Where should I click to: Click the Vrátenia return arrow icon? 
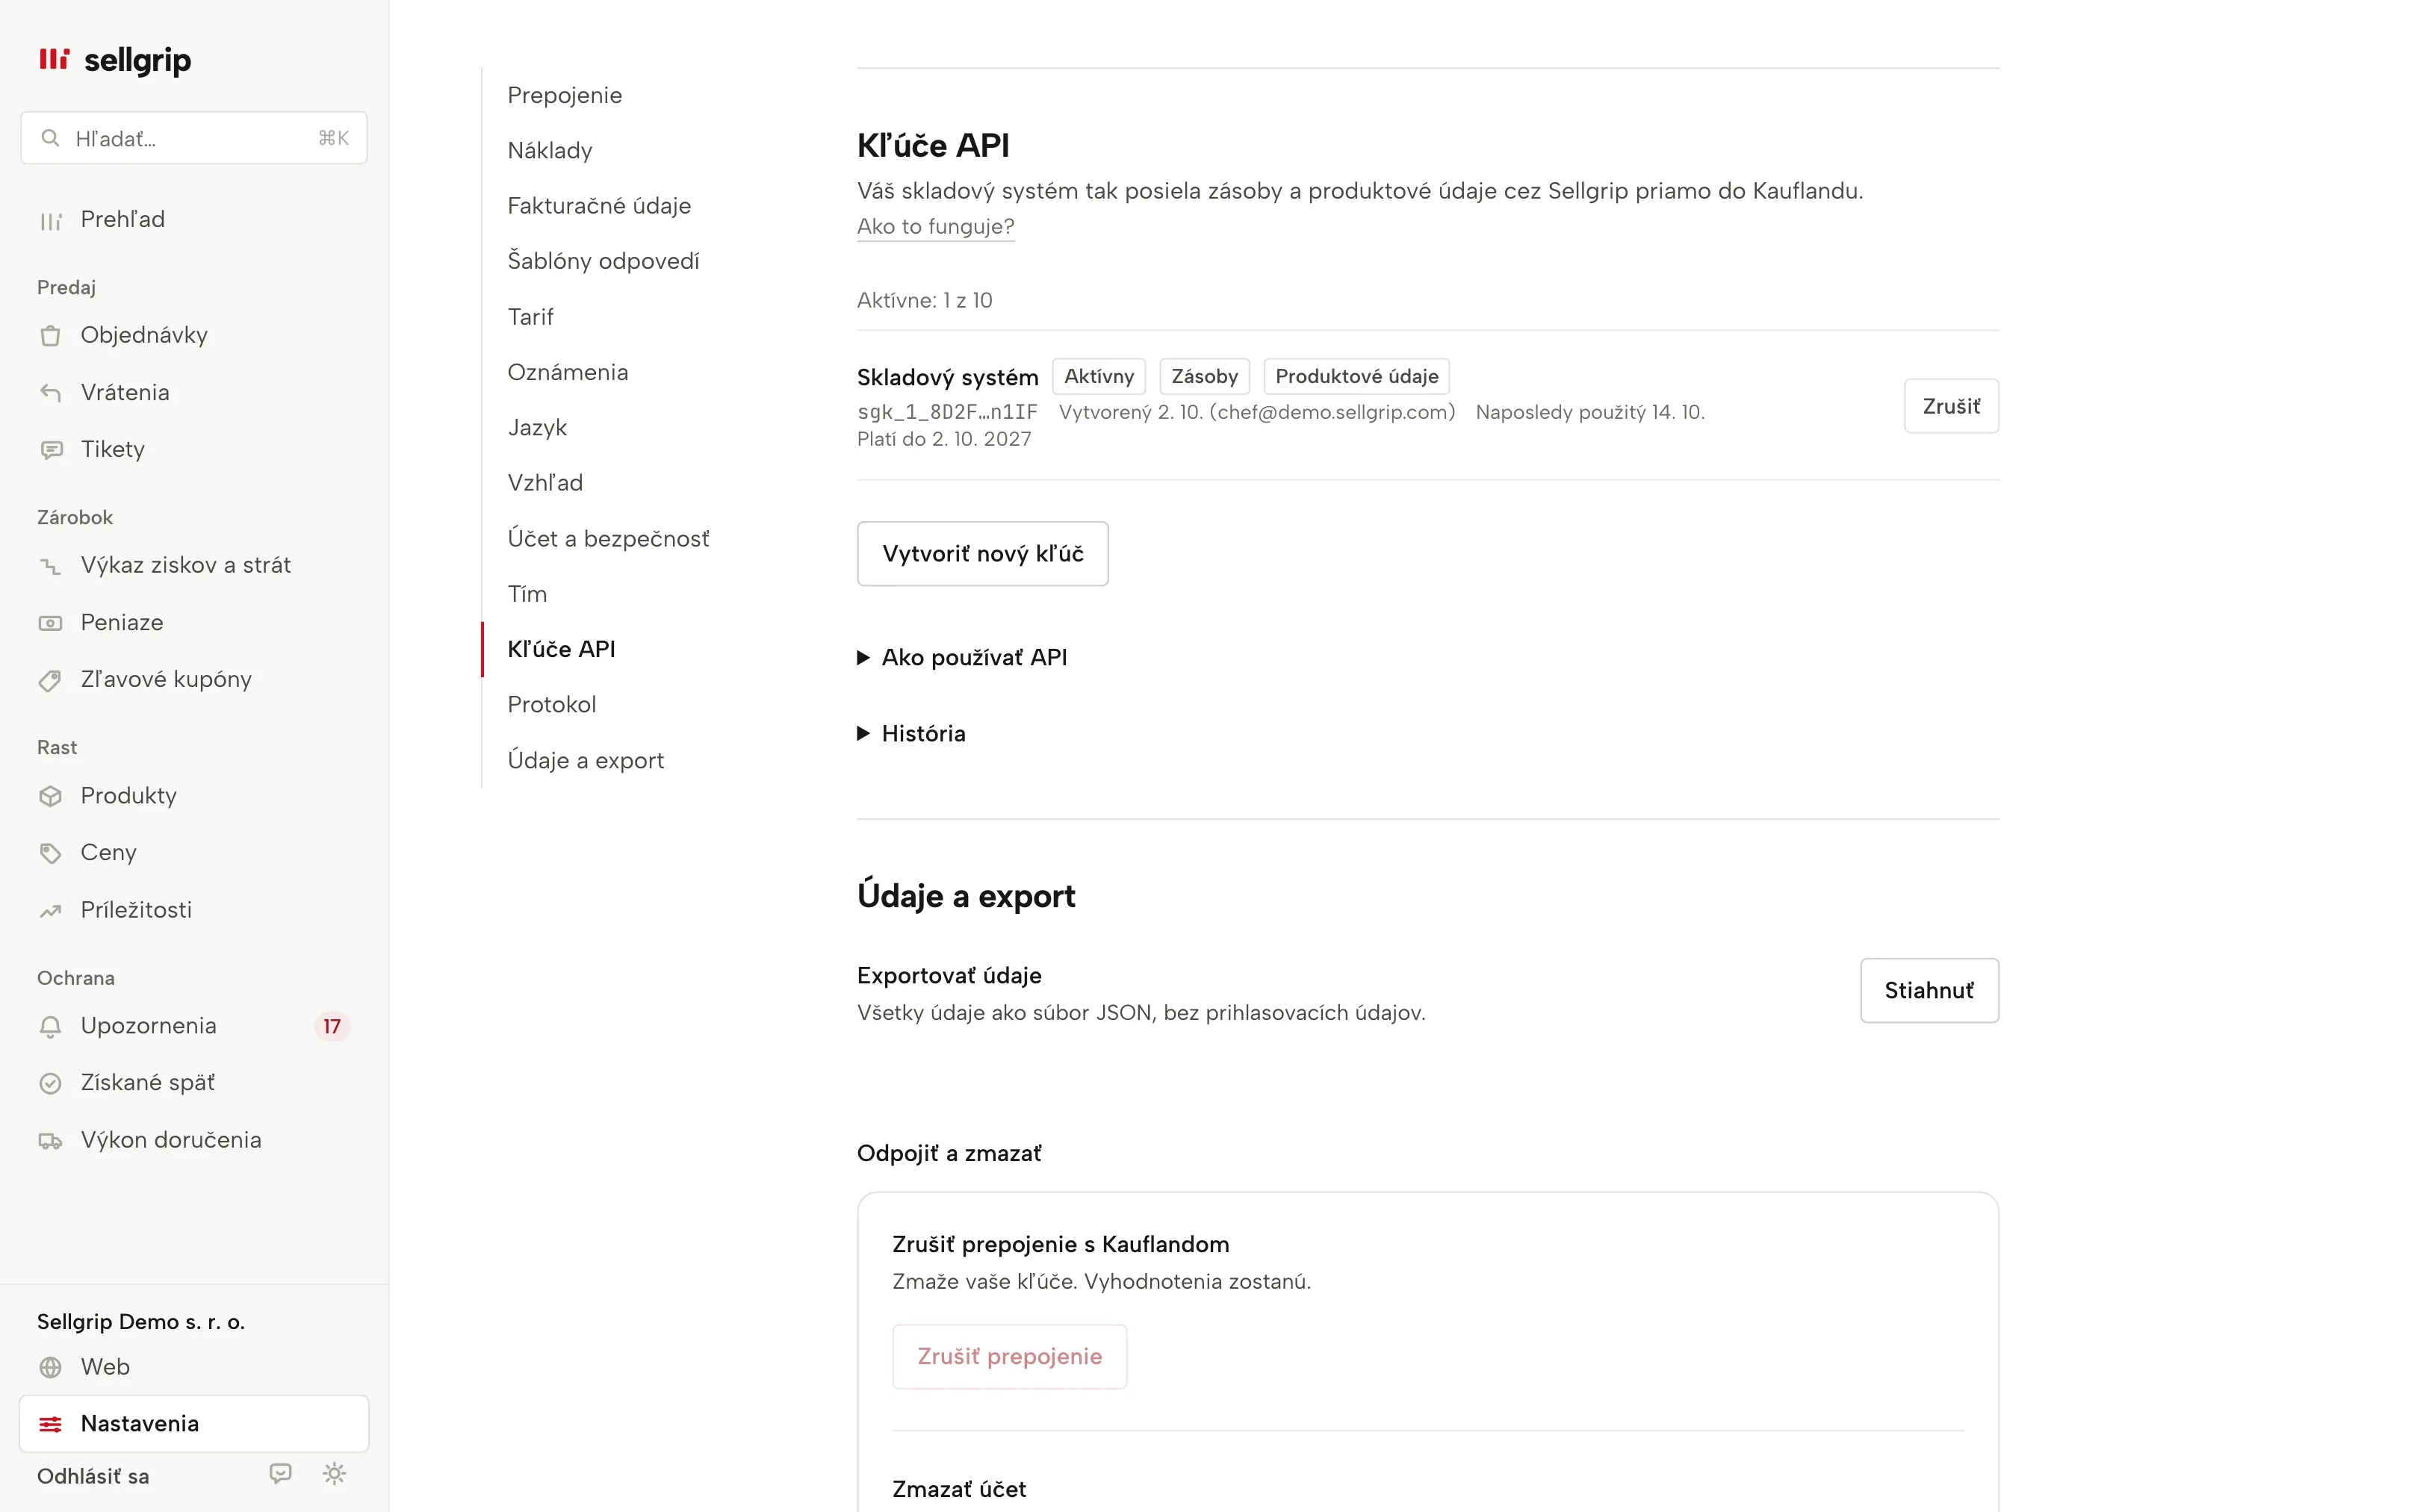click(x=50, y=393)
